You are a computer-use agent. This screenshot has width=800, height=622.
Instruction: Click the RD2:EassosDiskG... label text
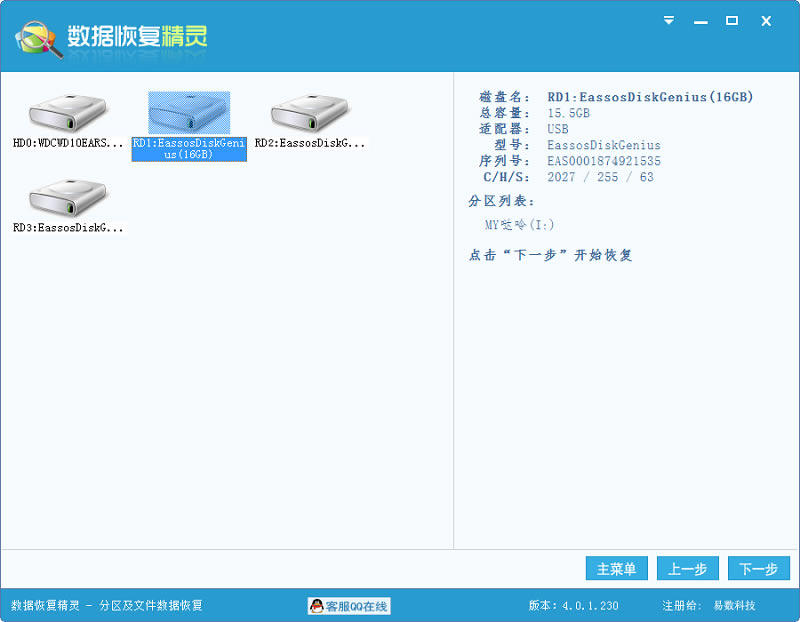[x=309, y=143]
